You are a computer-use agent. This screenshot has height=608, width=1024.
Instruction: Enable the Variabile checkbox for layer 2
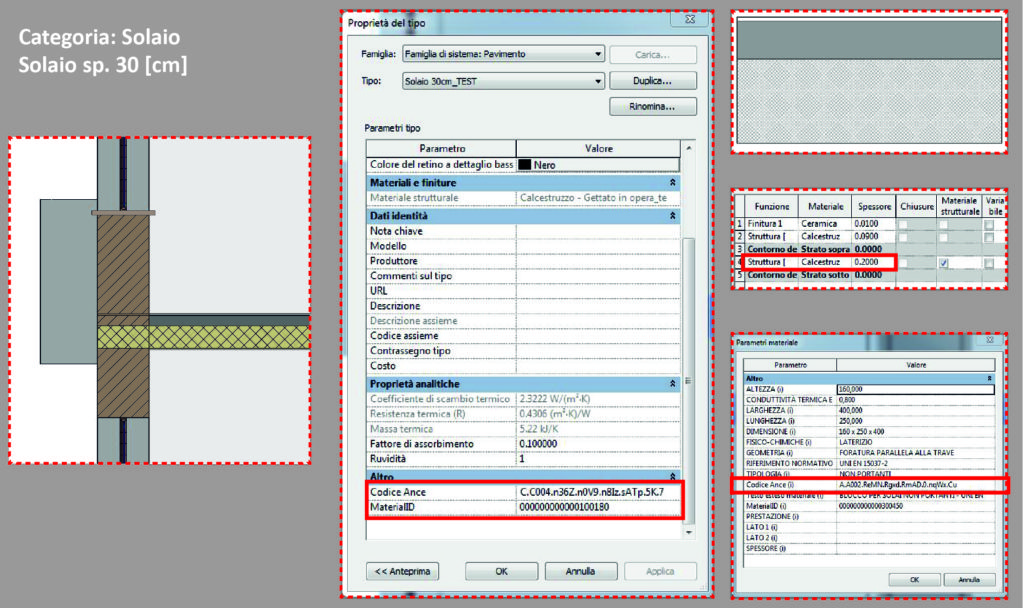tap(987, 235)
